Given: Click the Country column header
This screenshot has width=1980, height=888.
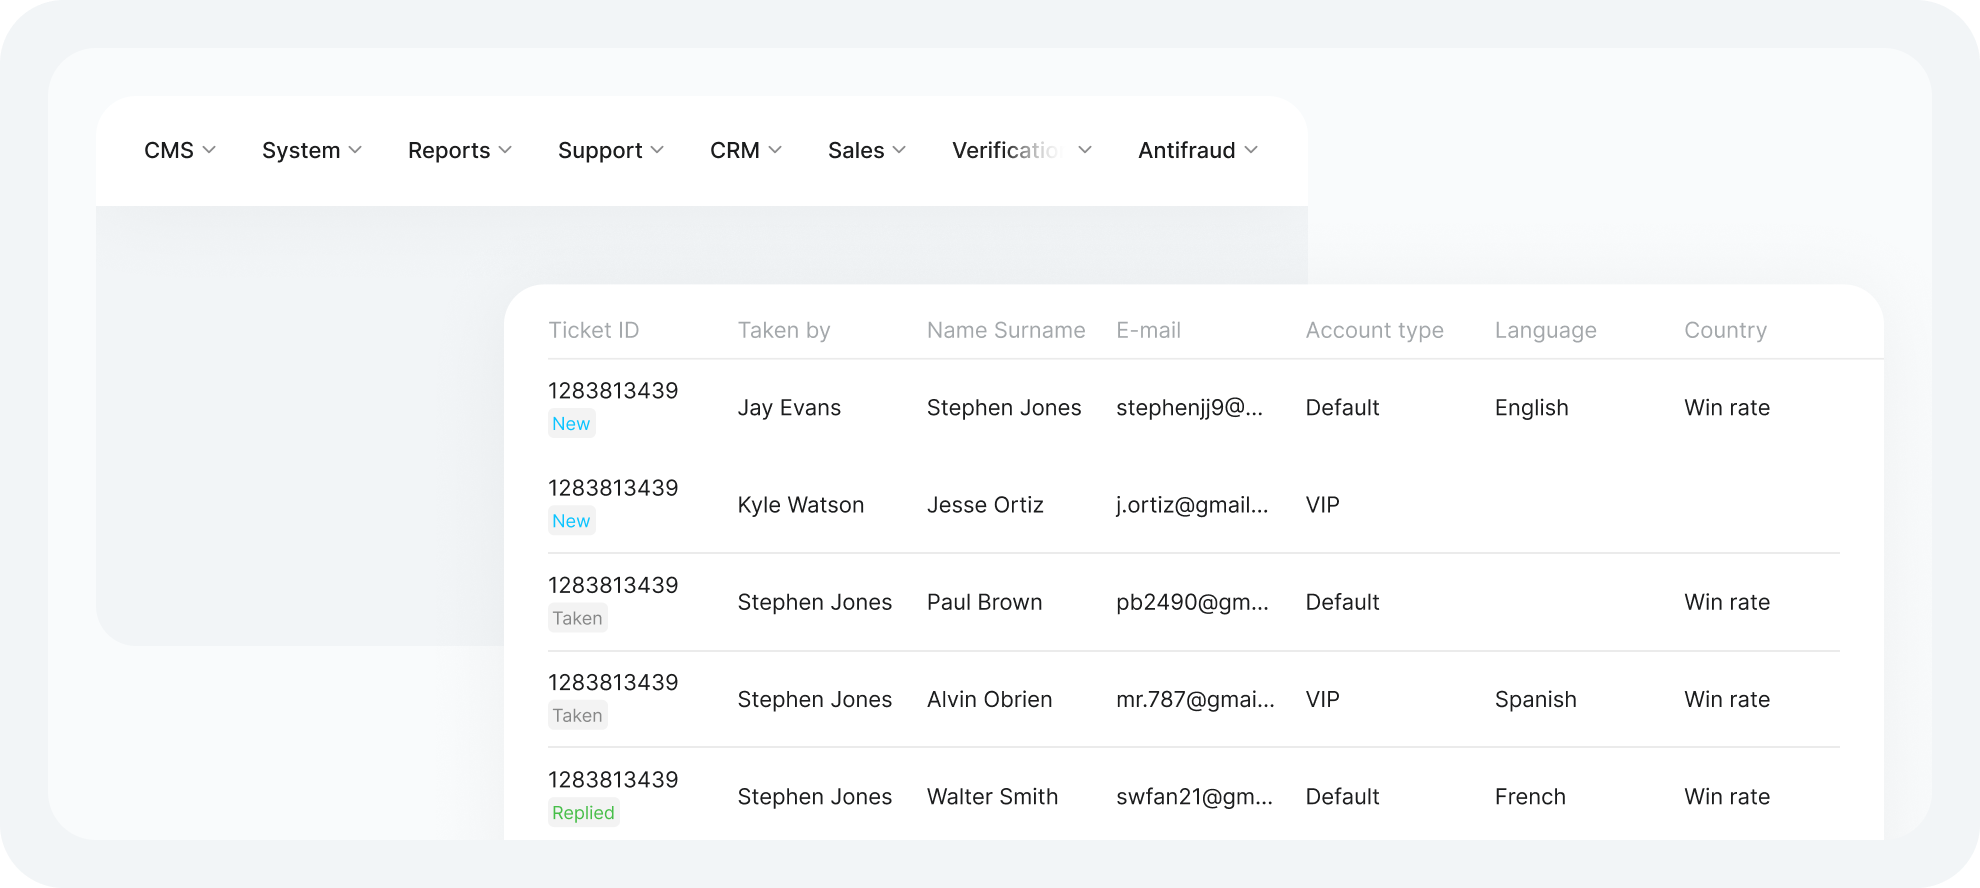Looking at the screenshot, I should 1725,330.
